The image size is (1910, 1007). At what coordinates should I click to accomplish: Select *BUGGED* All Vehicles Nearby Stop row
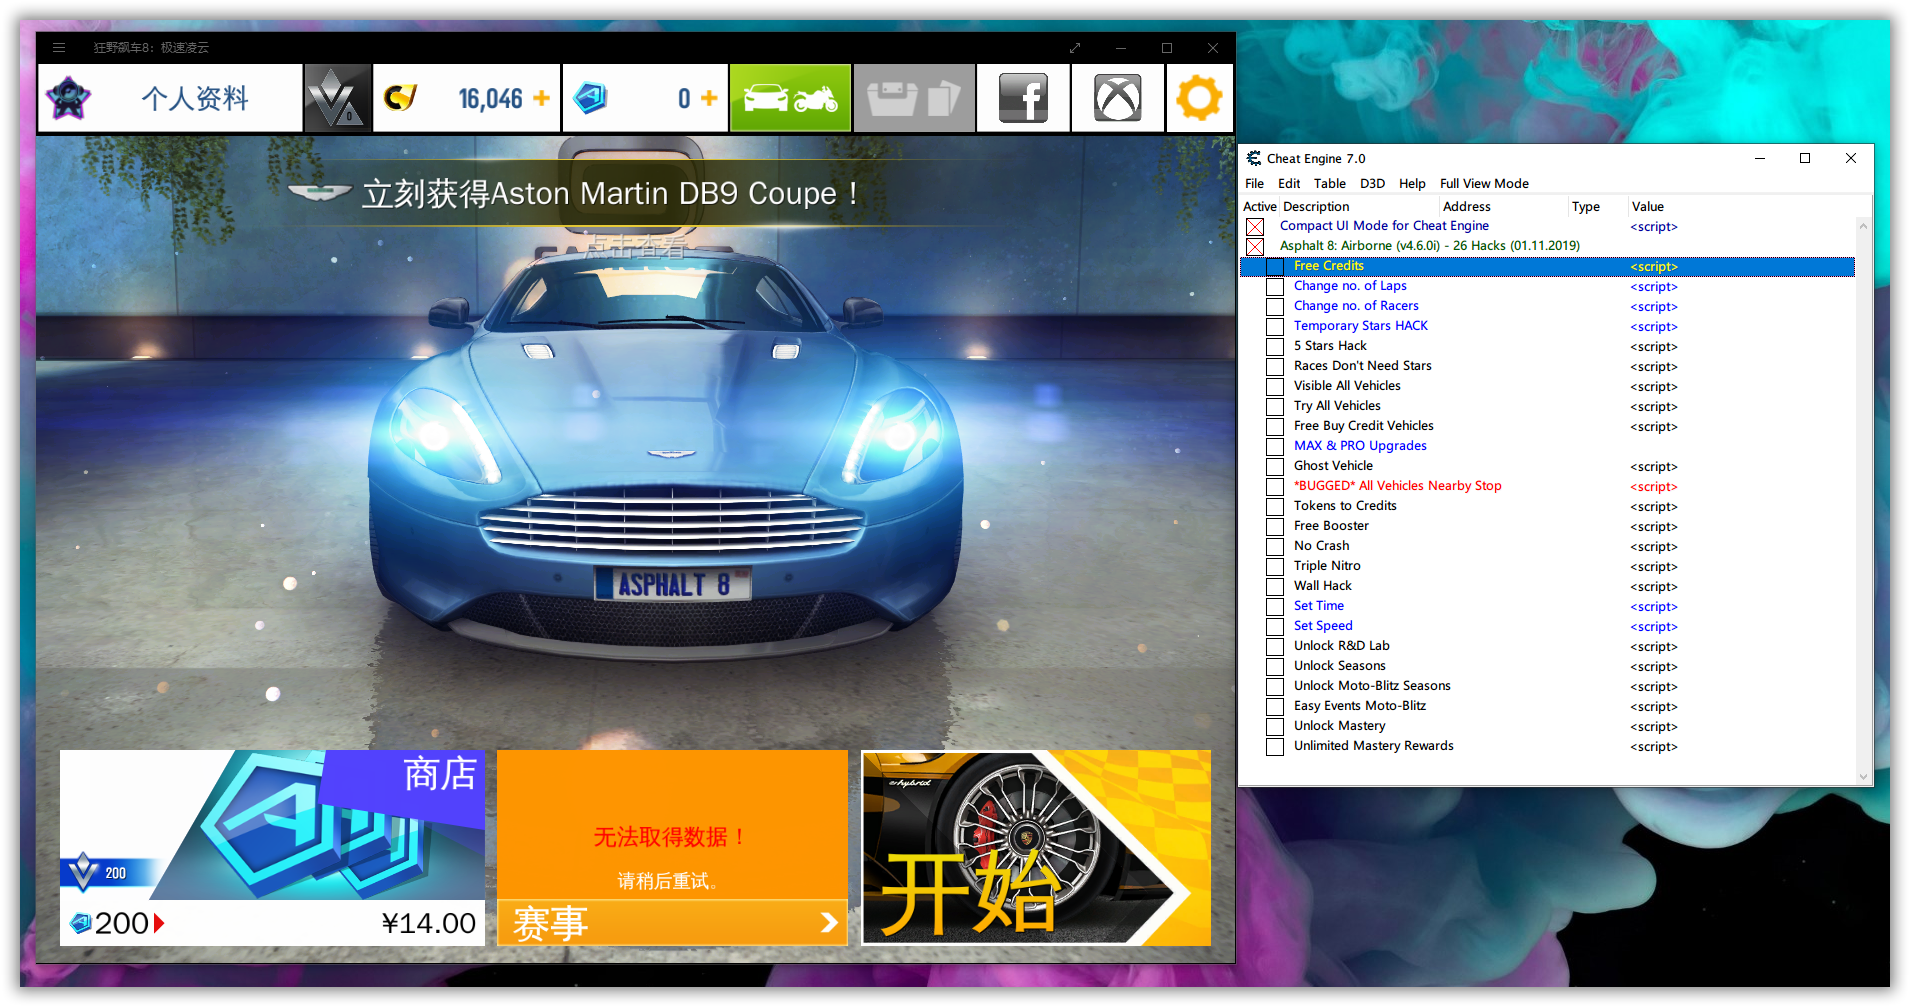click(1547, 486)
